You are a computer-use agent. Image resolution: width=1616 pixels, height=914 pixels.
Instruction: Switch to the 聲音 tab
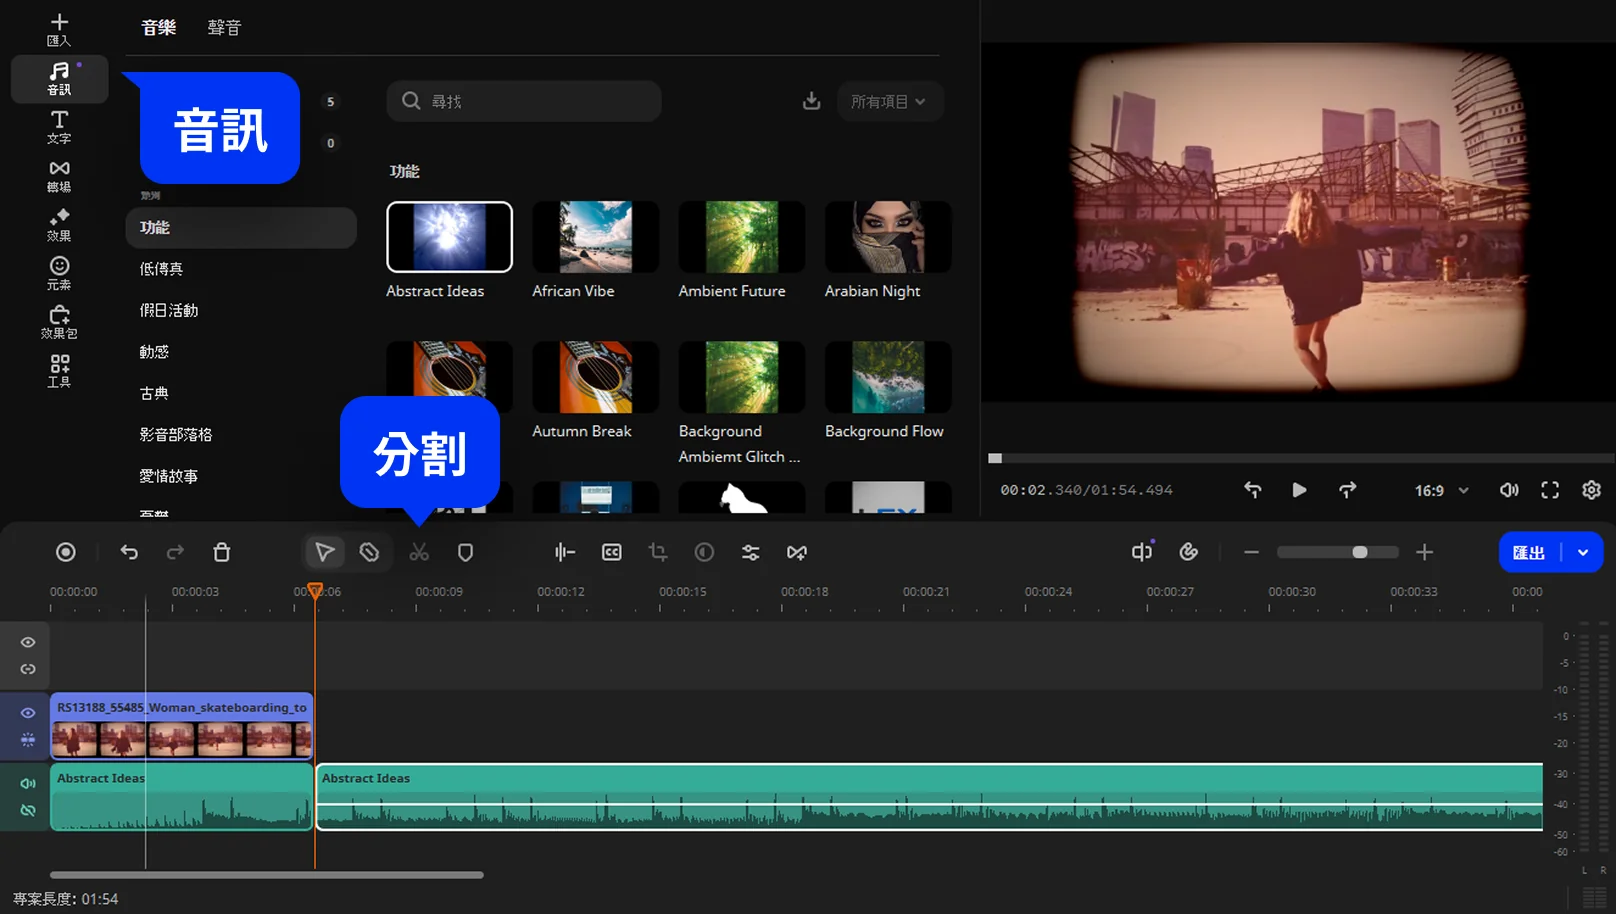point(224,28)
